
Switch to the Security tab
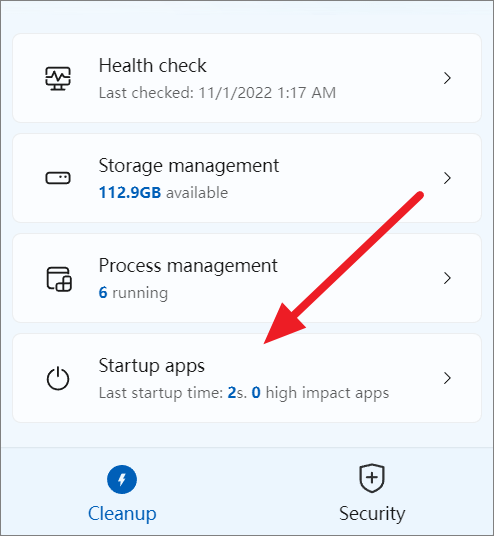372,492
